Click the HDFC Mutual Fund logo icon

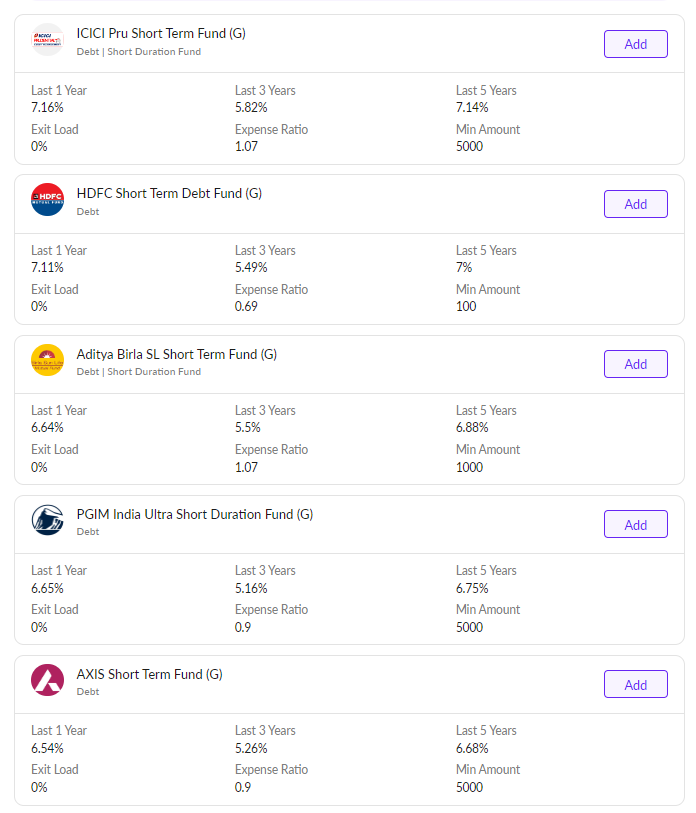pyautogui.click(x=47, y=200)
